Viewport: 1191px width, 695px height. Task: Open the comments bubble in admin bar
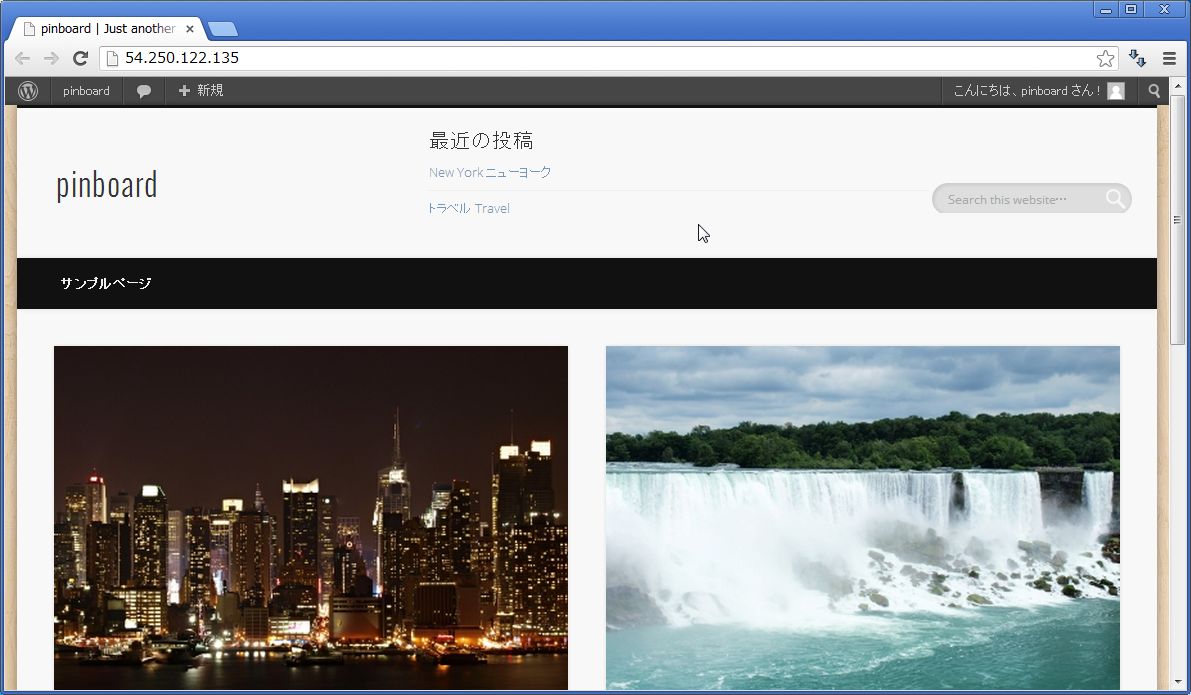click(x=144, y=91)
